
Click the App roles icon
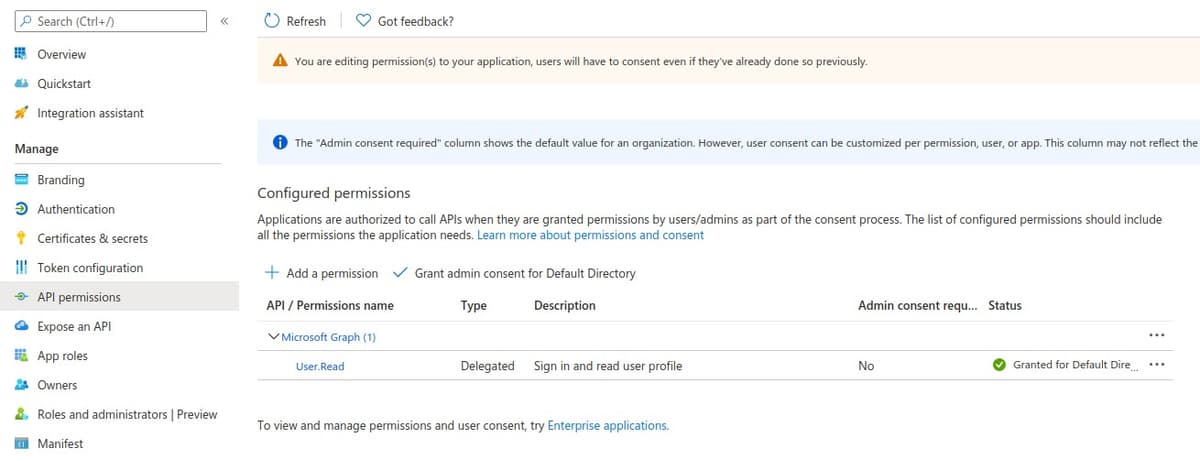coord(21,355)
